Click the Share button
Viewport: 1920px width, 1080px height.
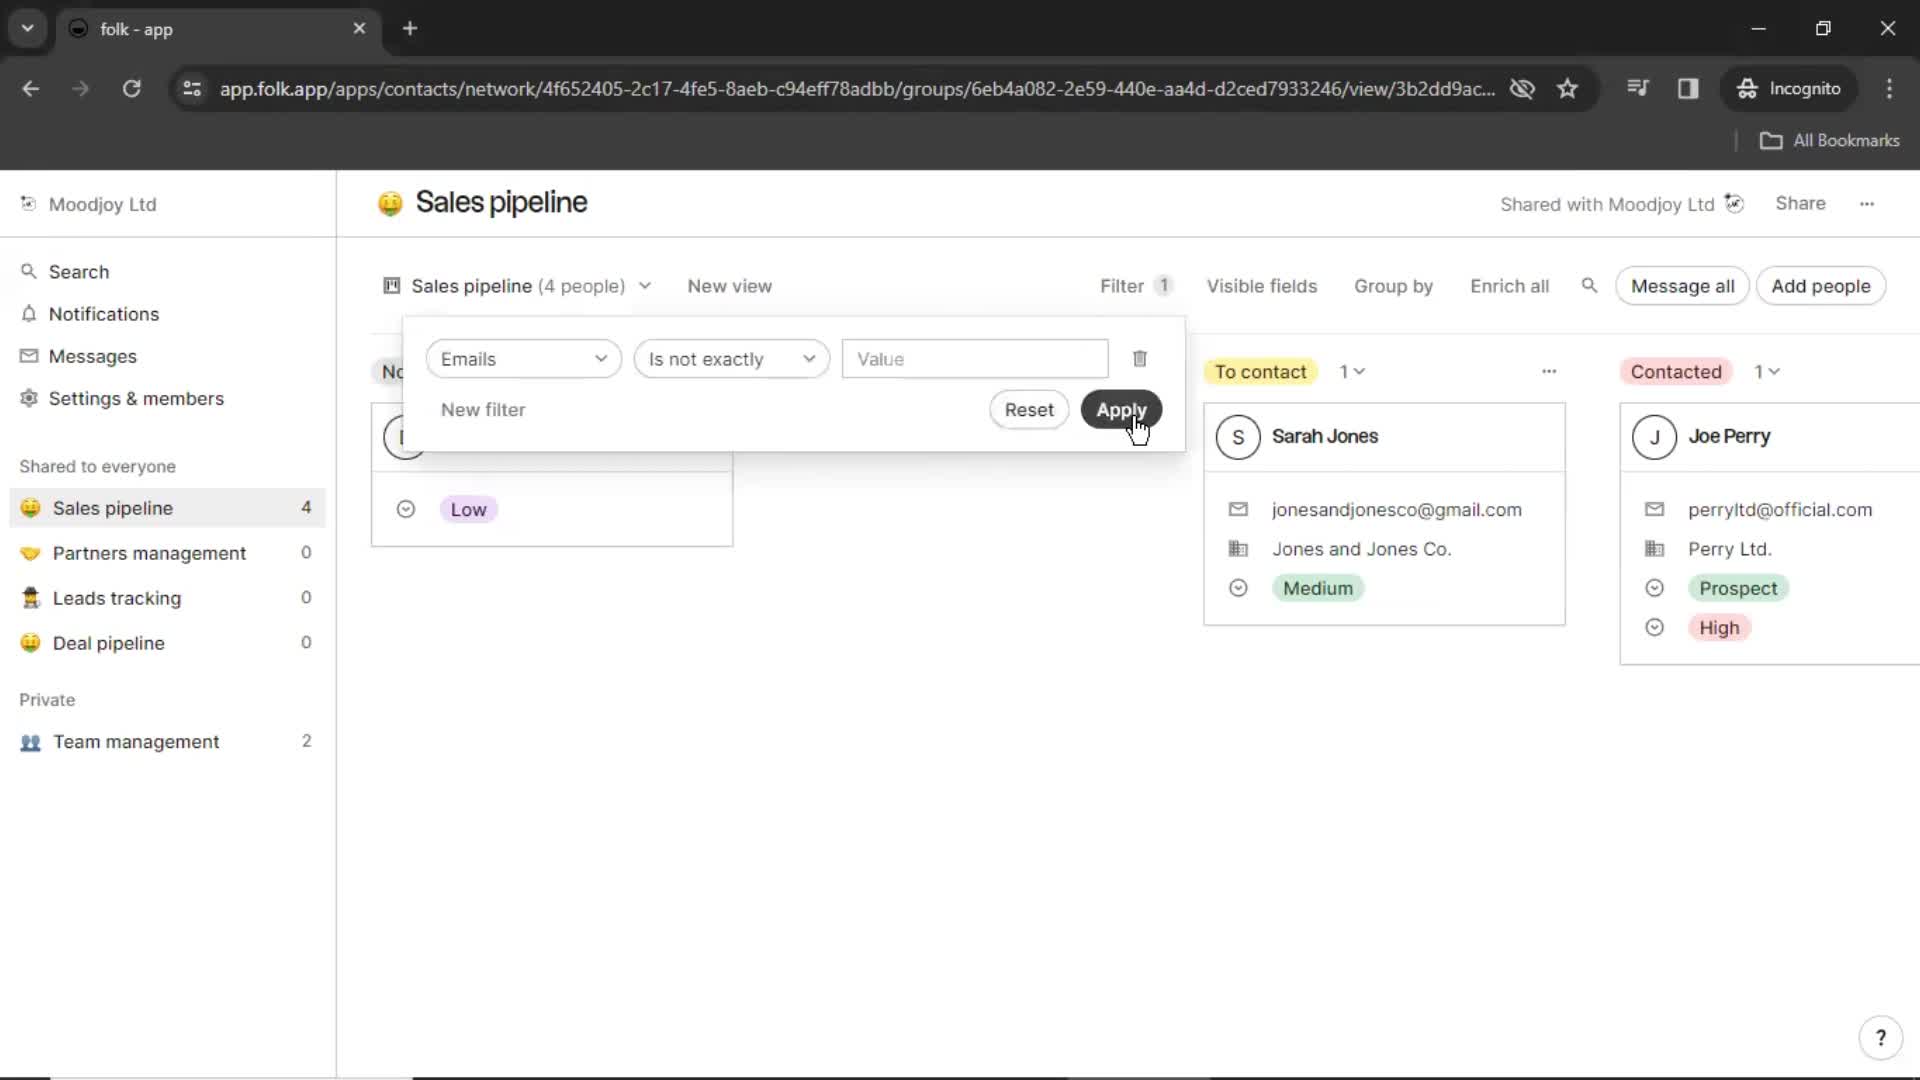[x=1800, y=204]
